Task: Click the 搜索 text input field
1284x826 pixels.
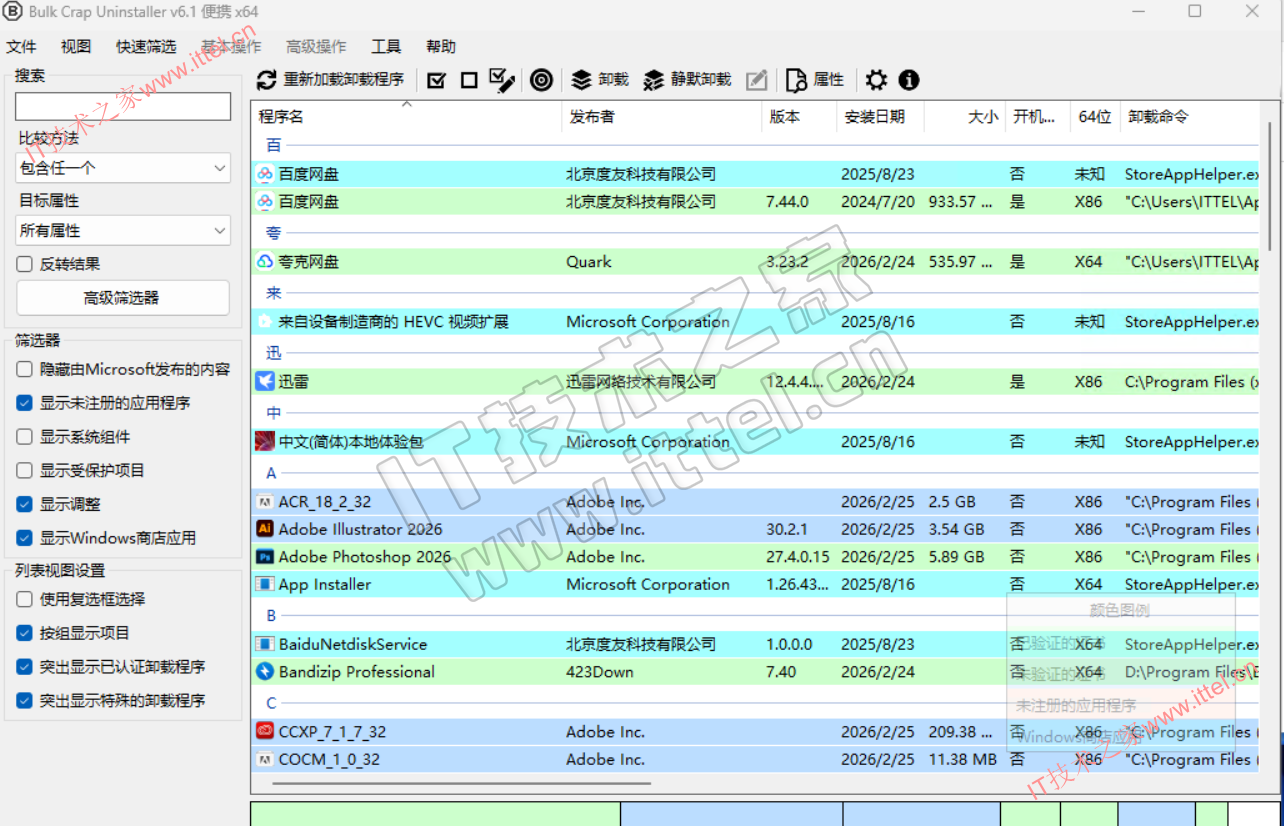Action: [123, 106]
